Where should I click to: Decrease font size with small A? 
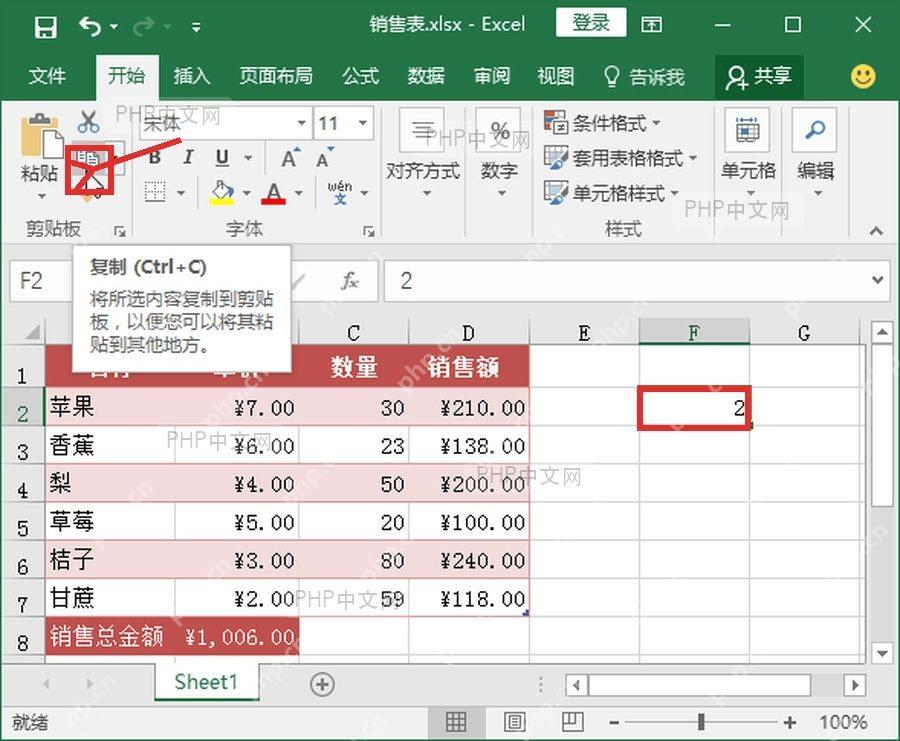tap(324, 158)
